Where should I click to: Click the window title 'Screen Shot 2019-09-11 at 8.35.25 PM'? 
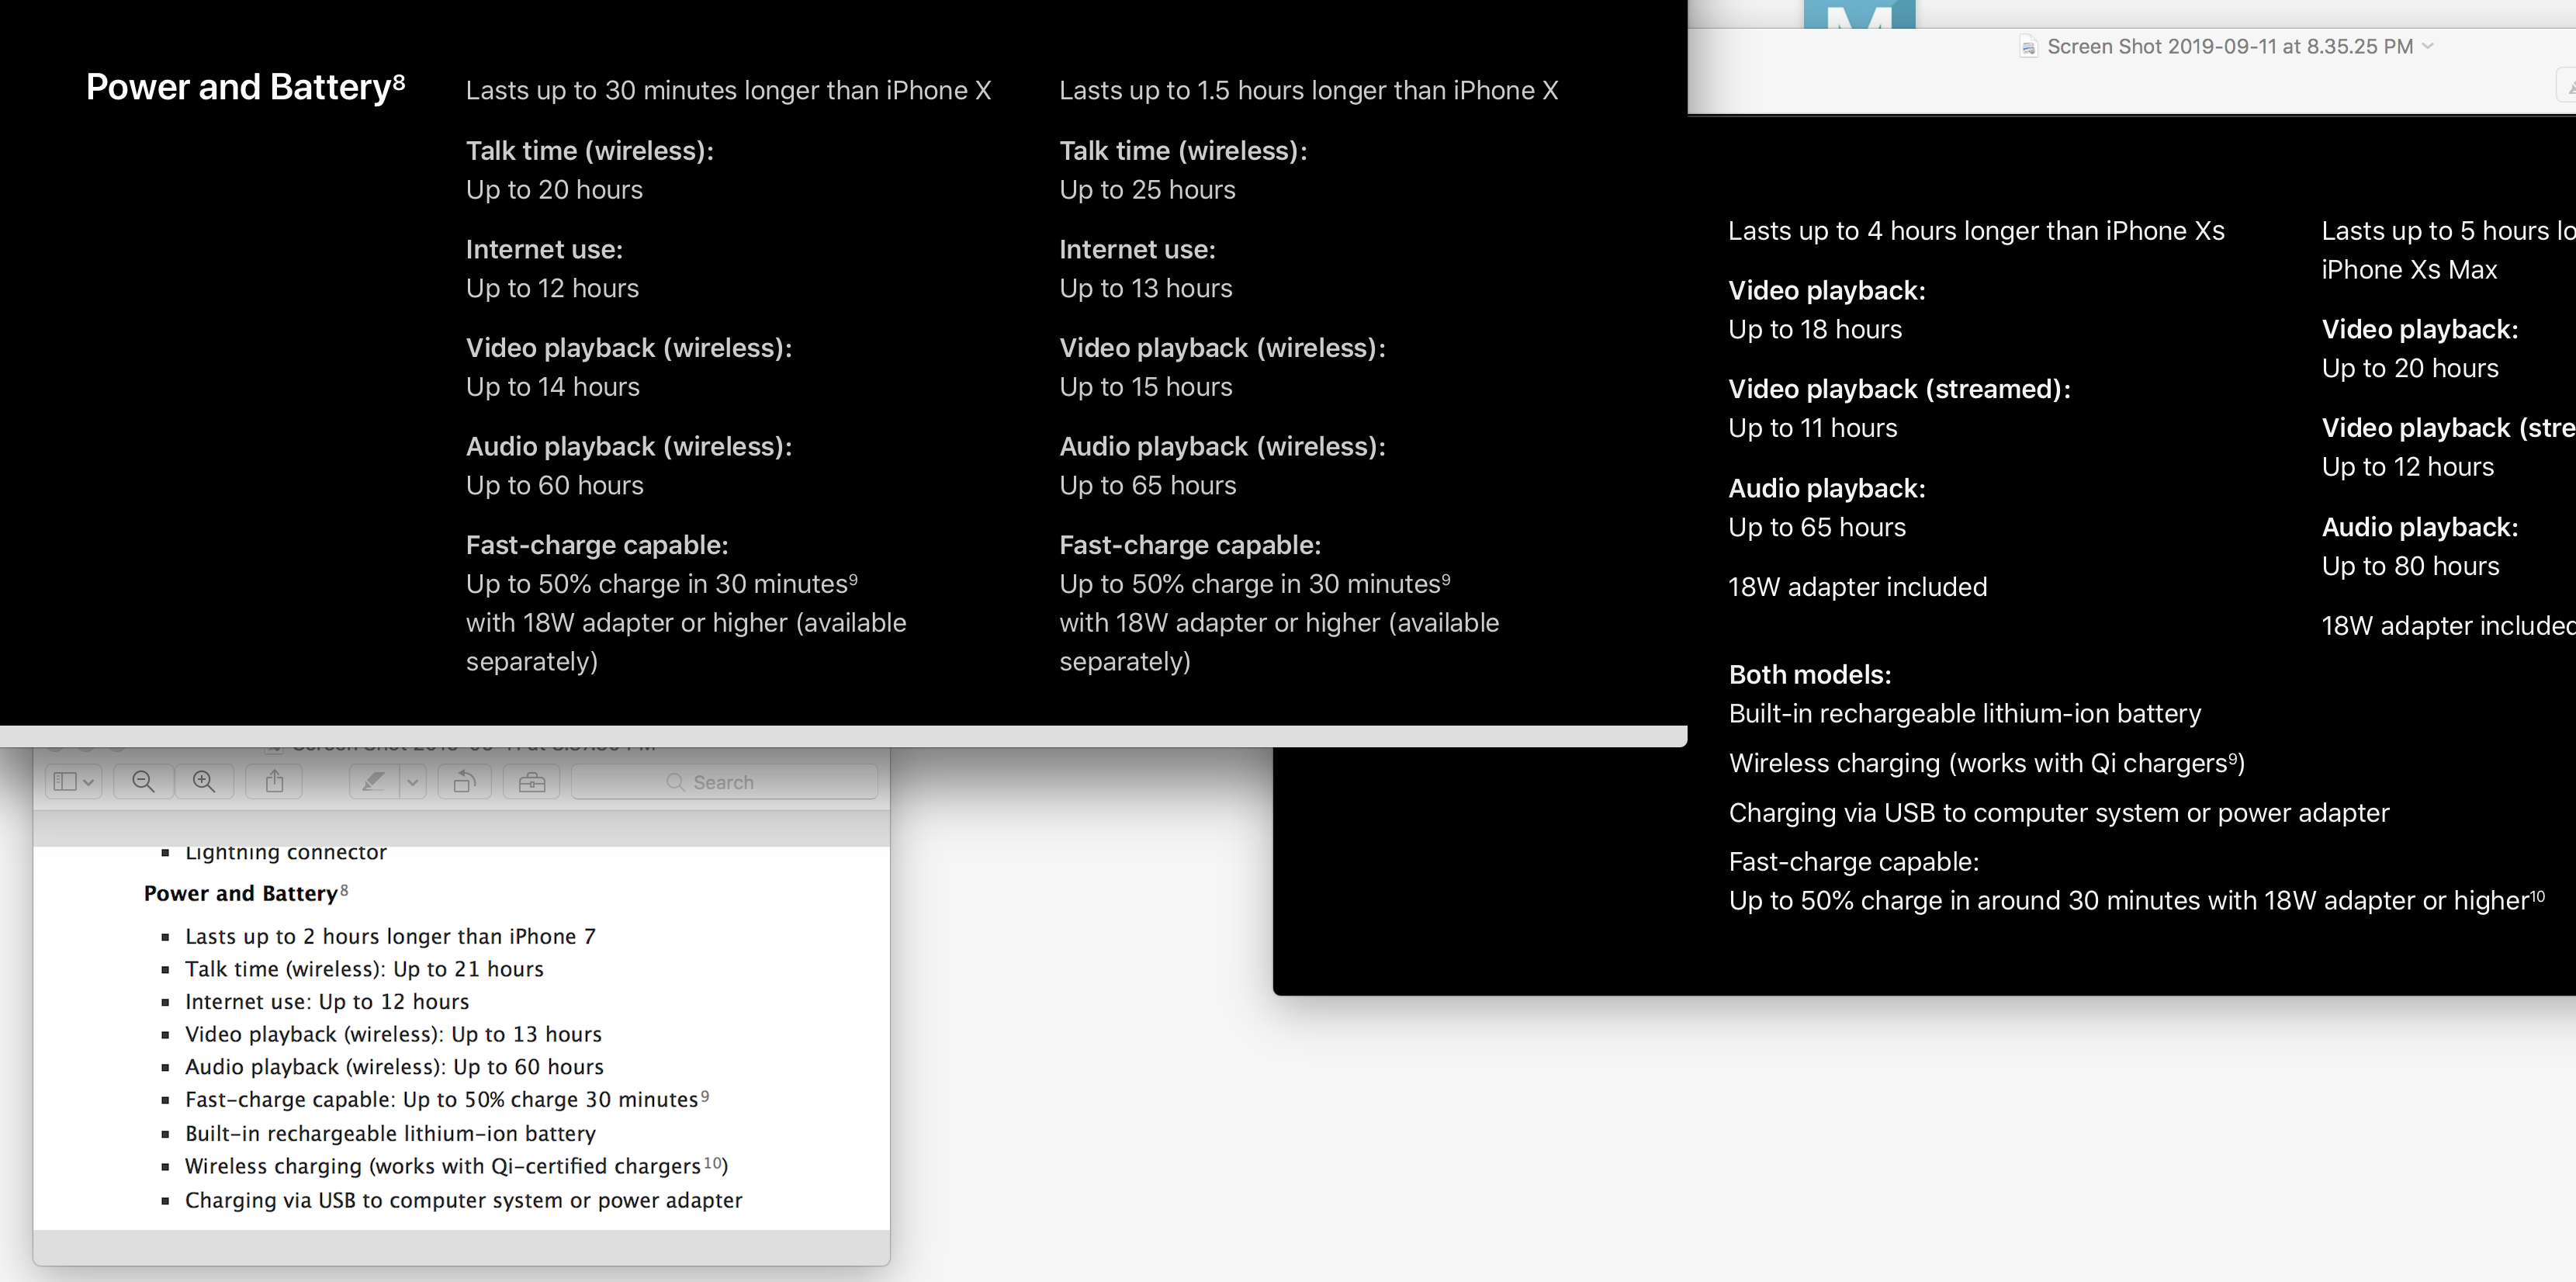(2230, 46)
